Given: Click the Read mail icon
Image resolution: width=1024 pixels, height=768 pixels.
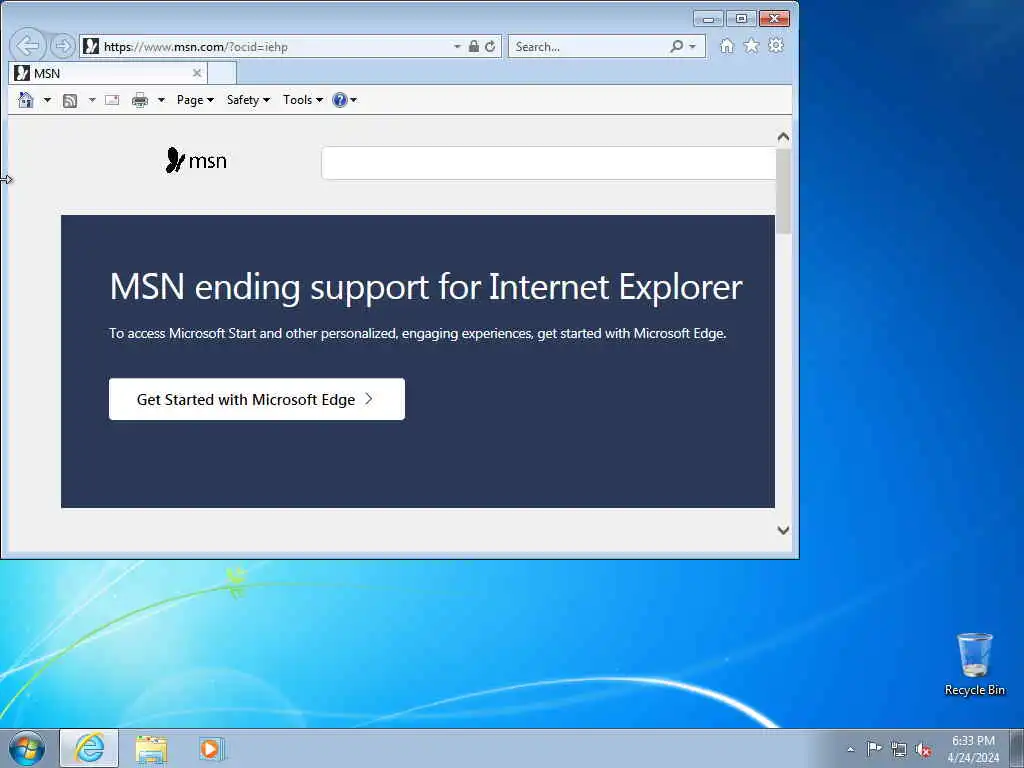Looking at the screenshot, I should point(112,100).
